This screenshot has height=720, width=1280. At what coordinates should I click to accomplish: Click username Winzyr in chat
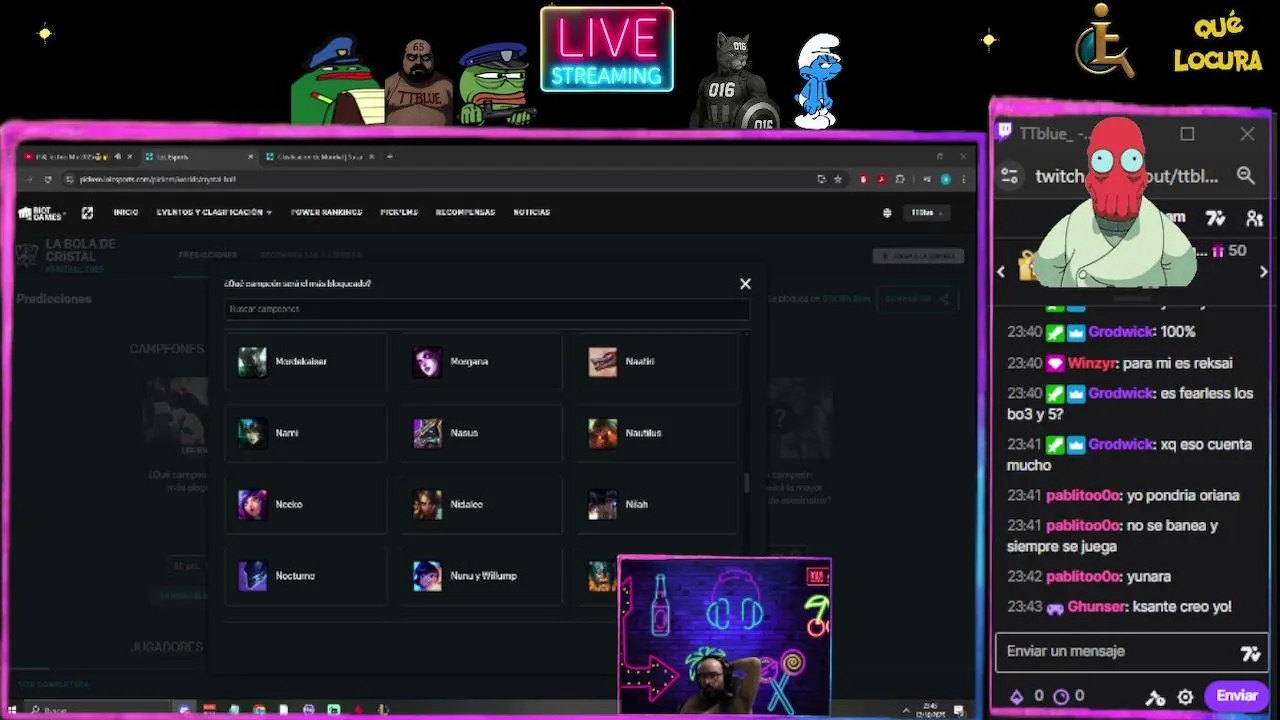[x=1090, y=363]
